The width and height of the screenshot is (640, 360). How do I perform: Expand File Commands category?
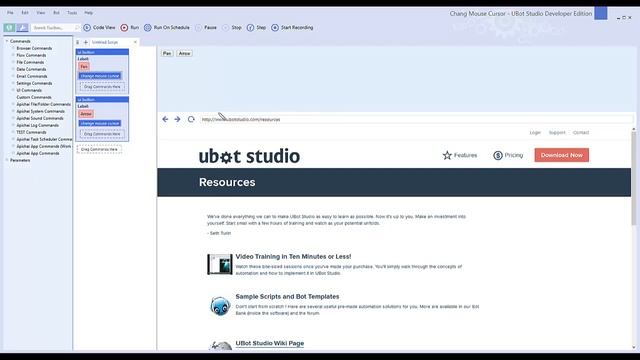tap(13, 62)
